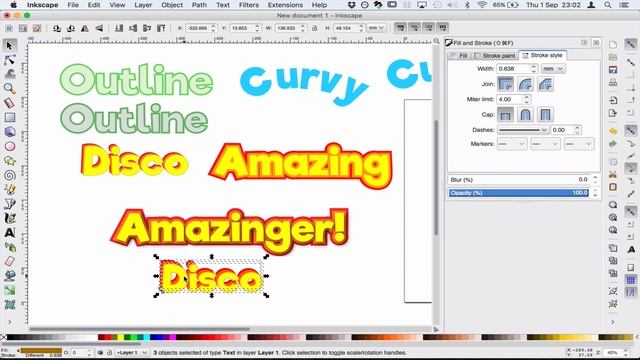The width and height of the screenshot is (640, 360).
Task: Select the Gradient tool
Action: coord(10,291)
